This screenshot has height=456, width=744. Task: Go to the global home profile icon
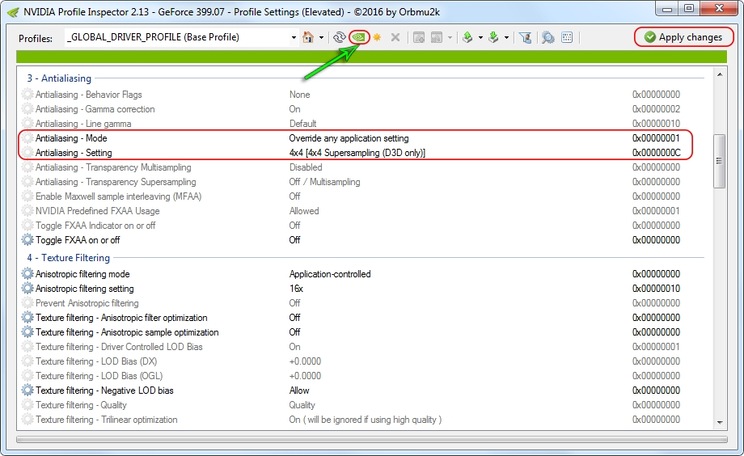[308, 37]
